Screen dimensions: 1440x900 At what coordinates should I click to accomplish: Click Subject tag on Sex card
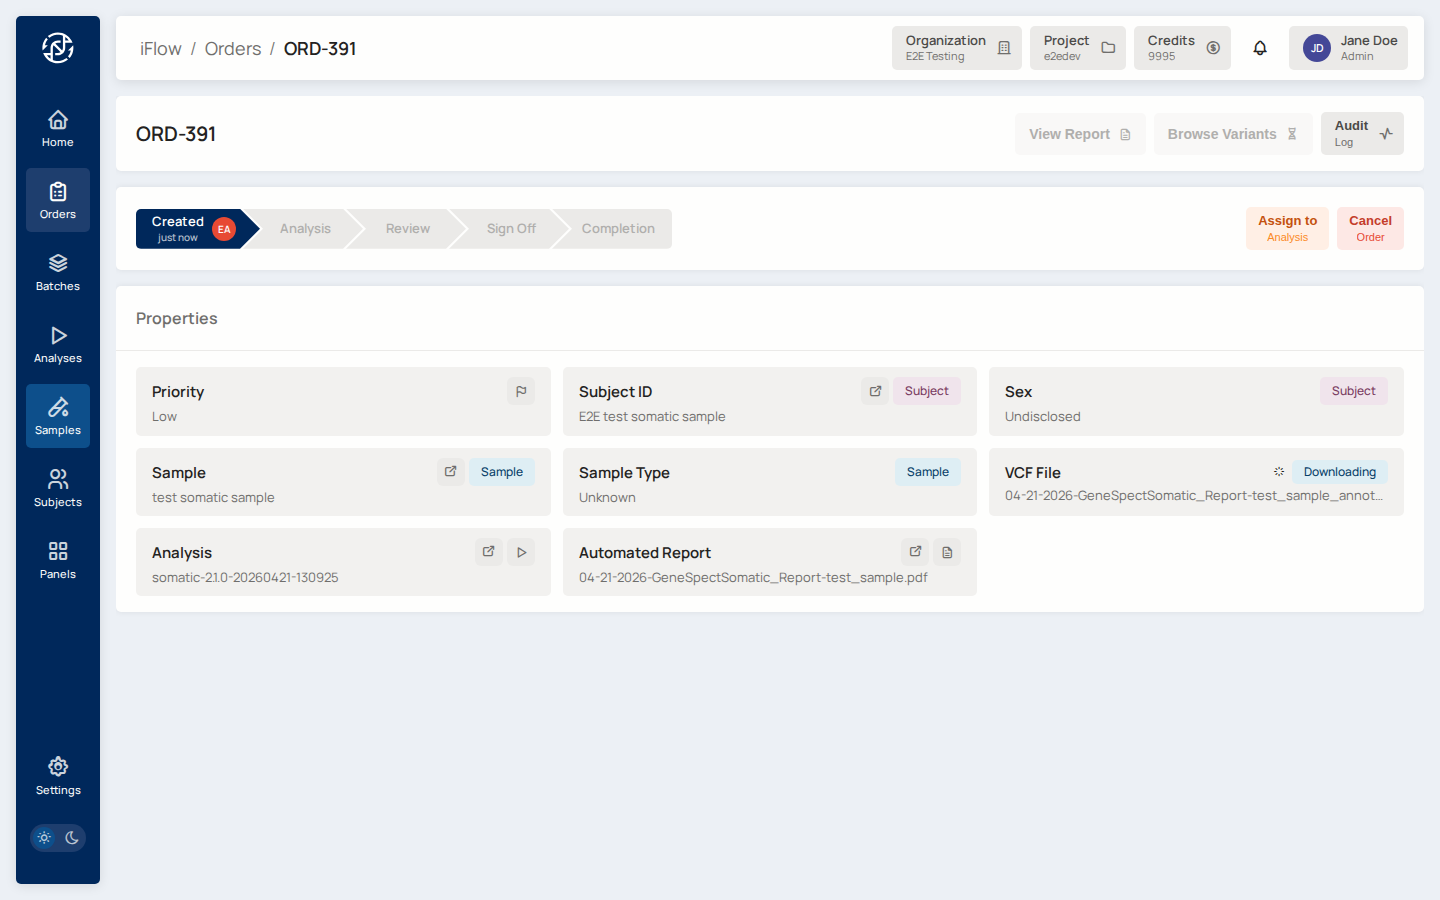(1354, 391)
